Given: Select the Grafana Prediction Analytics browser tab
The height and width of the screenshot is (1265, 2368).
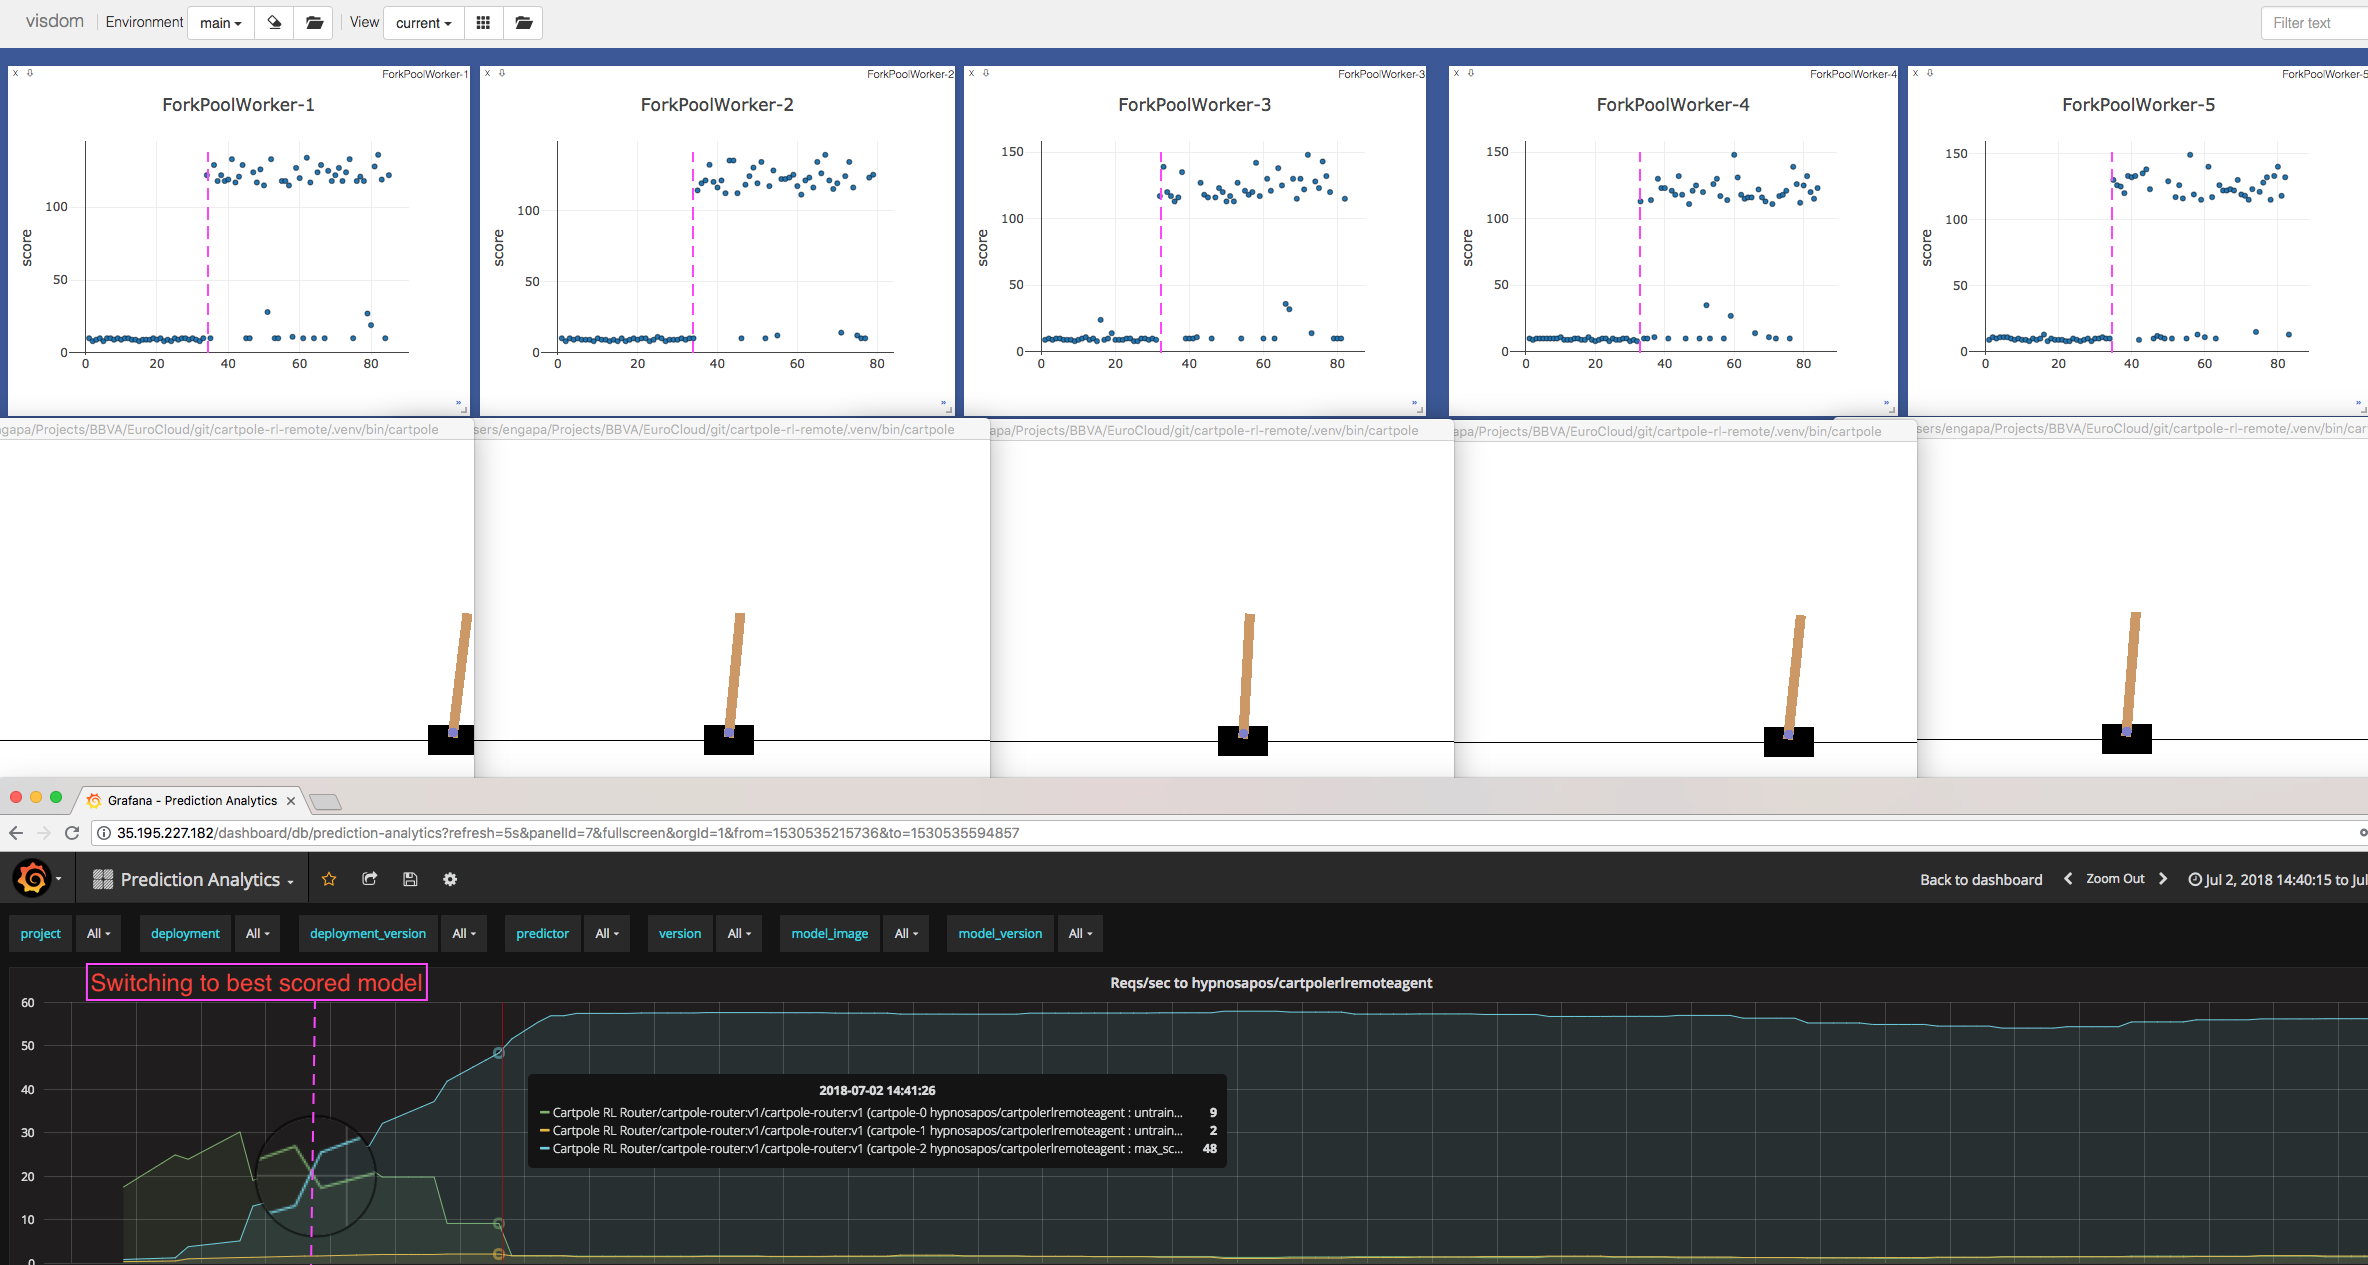Looking at the screenshot, I should click(x=192, y=800).
